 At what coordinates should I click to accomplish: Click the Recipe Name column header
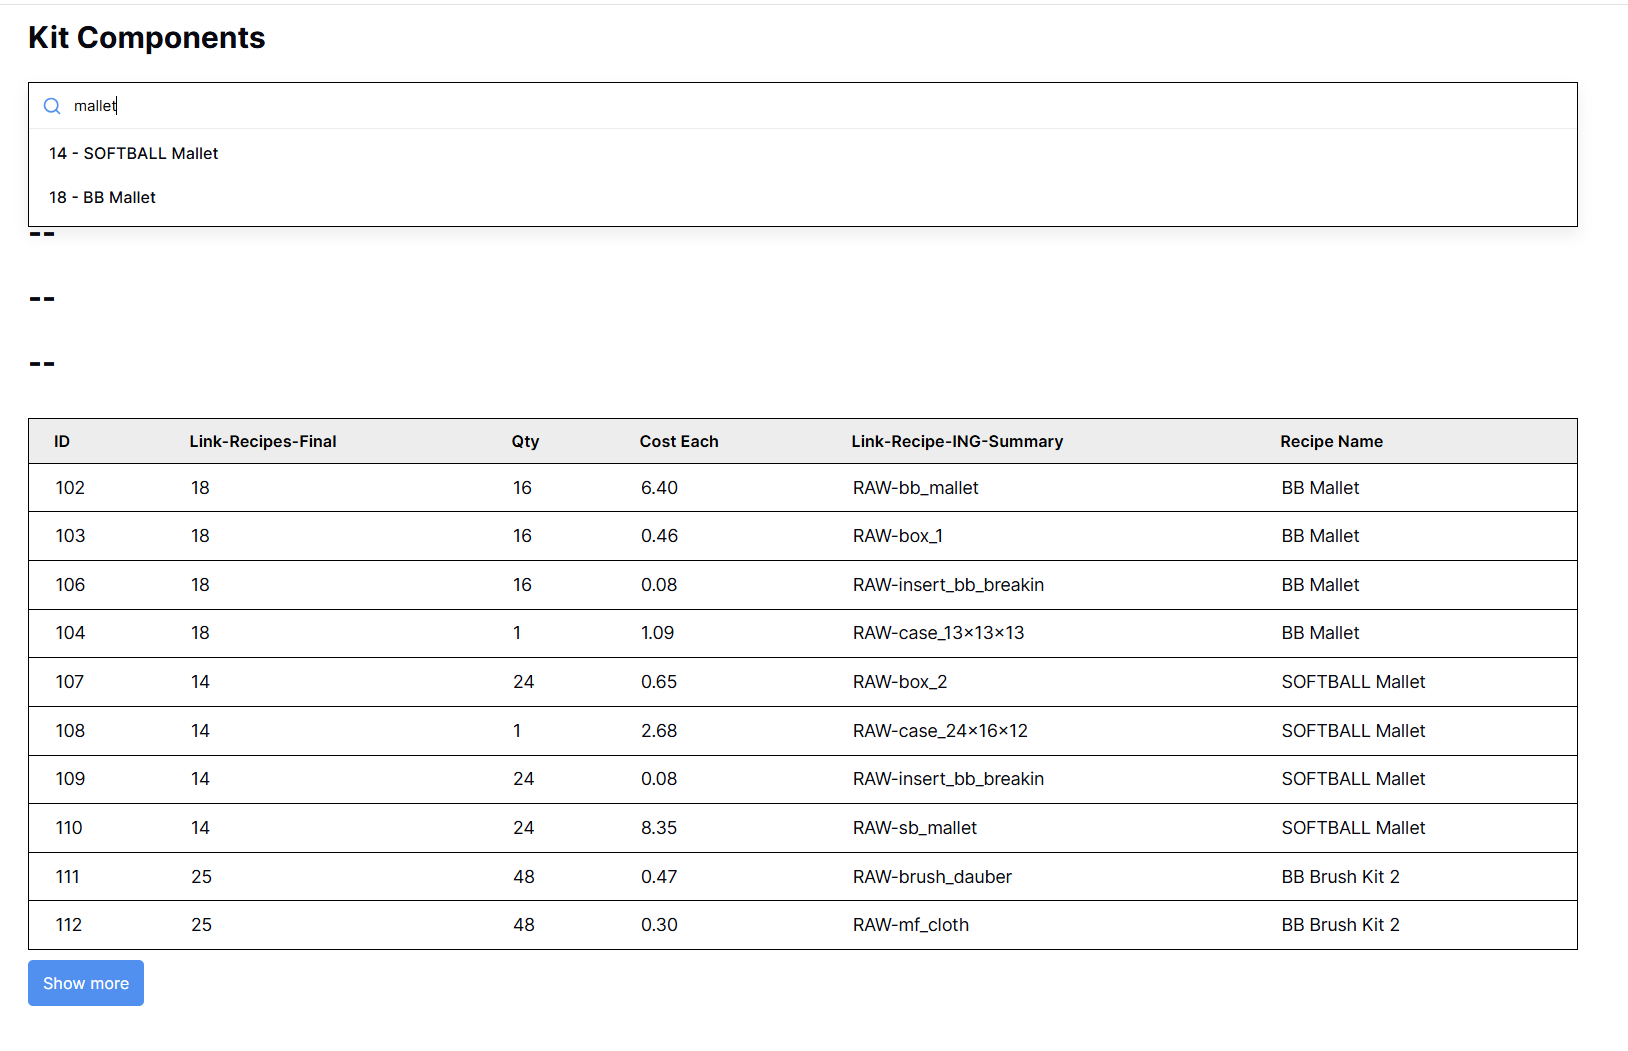pyautogui.click(x=1331, y=441)
